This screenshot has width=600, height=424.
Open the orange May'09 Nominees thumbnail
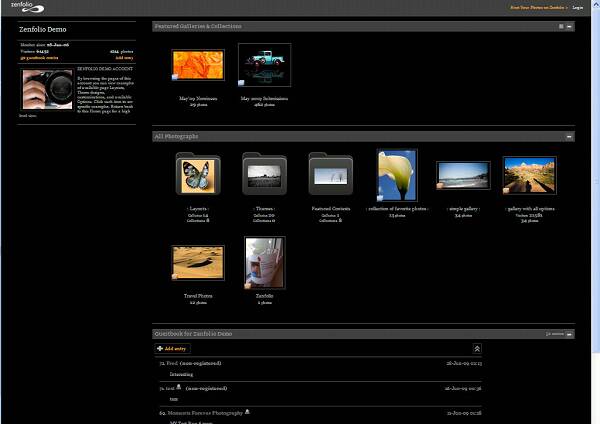pos(198,65)
